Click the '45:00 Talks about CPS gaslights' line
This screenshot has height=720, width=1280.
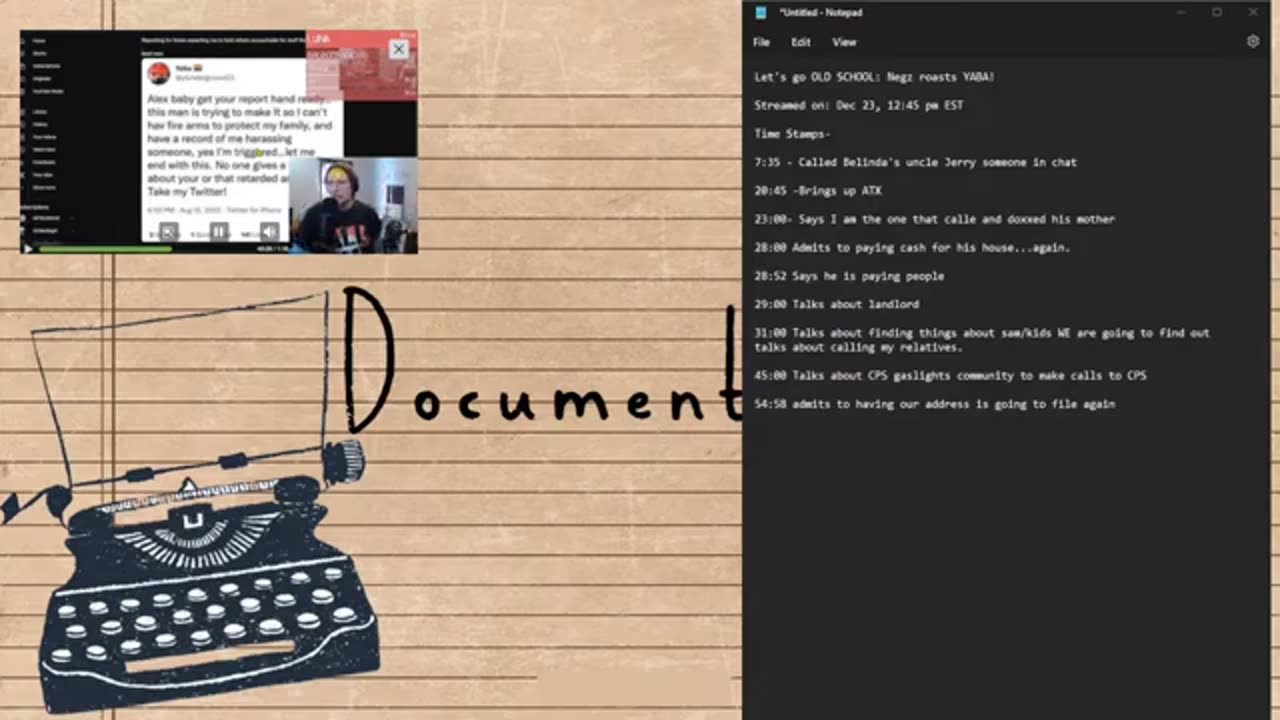click(950, 376)
